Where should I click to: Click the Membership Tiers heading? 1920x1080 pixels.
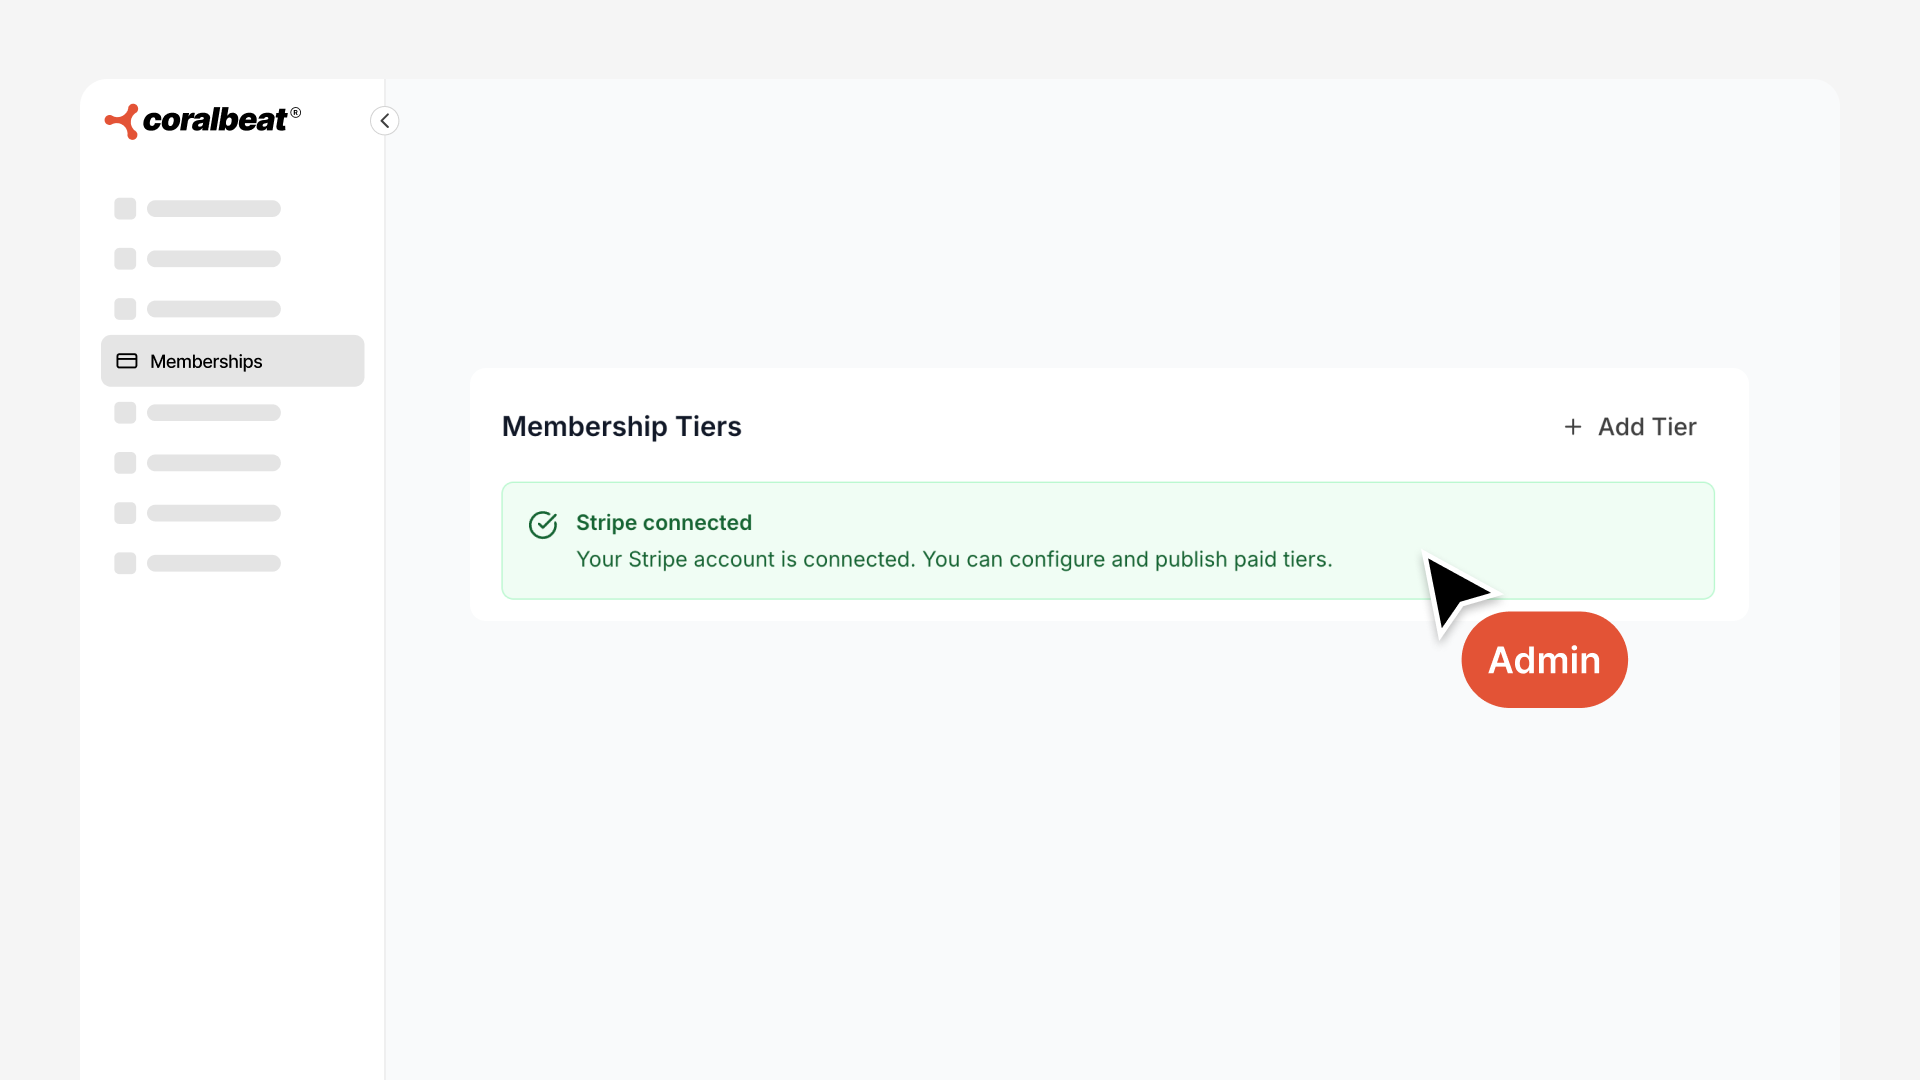click(621, 427)
